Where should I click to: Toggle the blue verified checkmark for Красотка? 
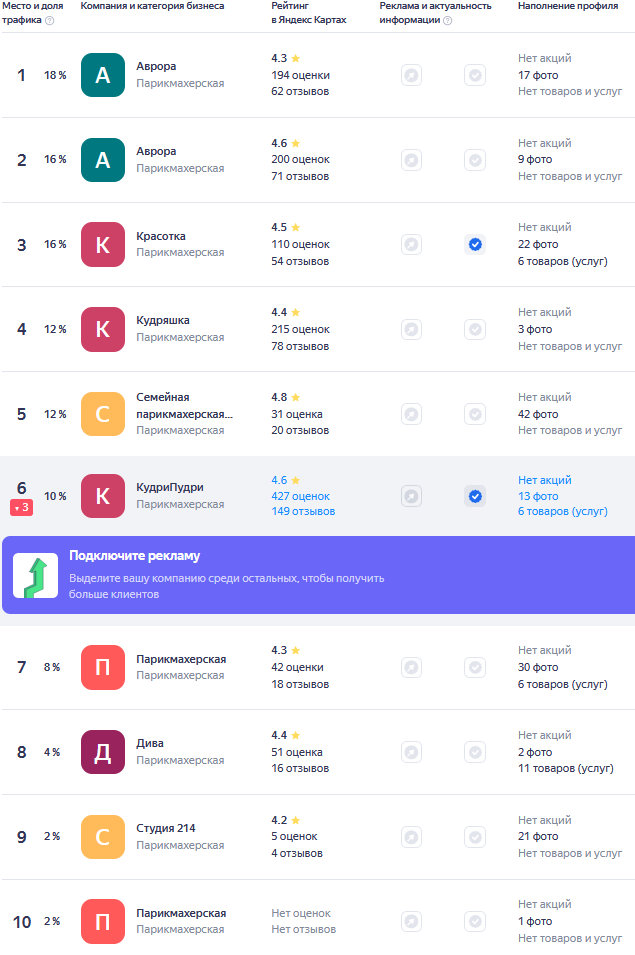[x=475, y=244]
